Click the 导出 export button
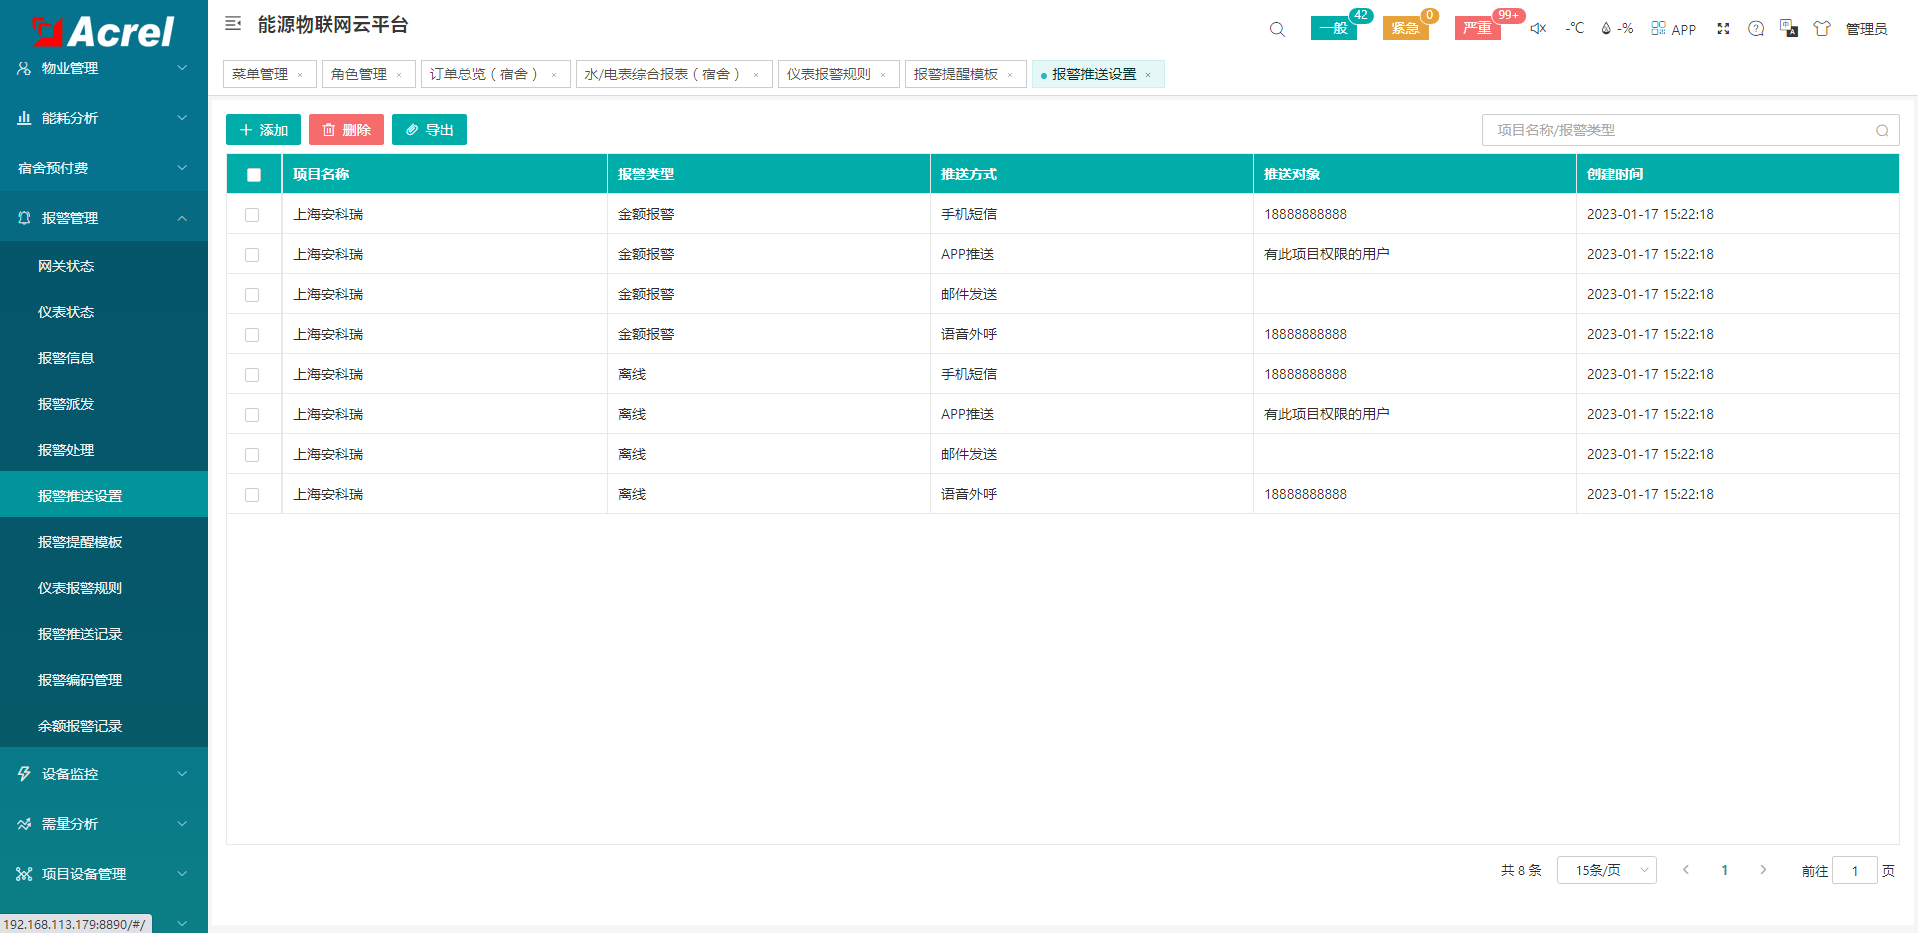 (x=429, y=130)
